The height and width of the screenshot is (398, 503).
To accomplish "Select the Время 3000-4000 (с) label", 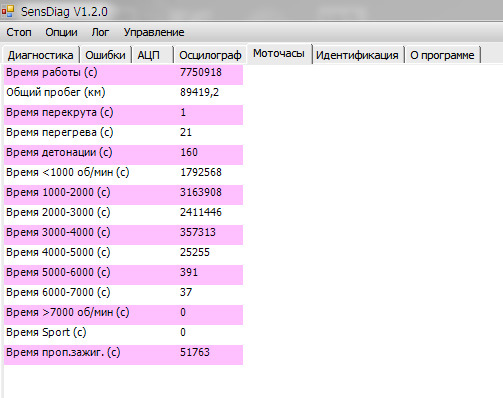I will 58,233.
